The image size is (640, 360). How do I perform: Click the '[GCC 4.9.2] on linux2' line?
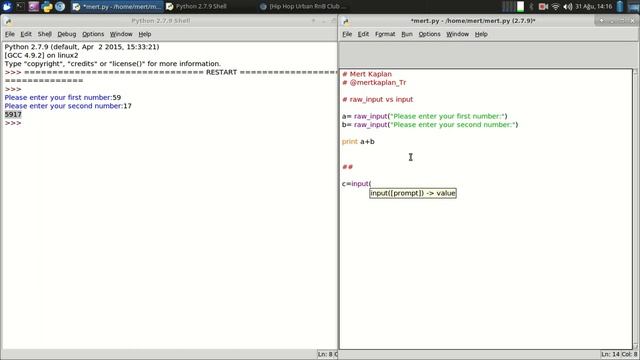pyautogui.click(x=41, y=56)
